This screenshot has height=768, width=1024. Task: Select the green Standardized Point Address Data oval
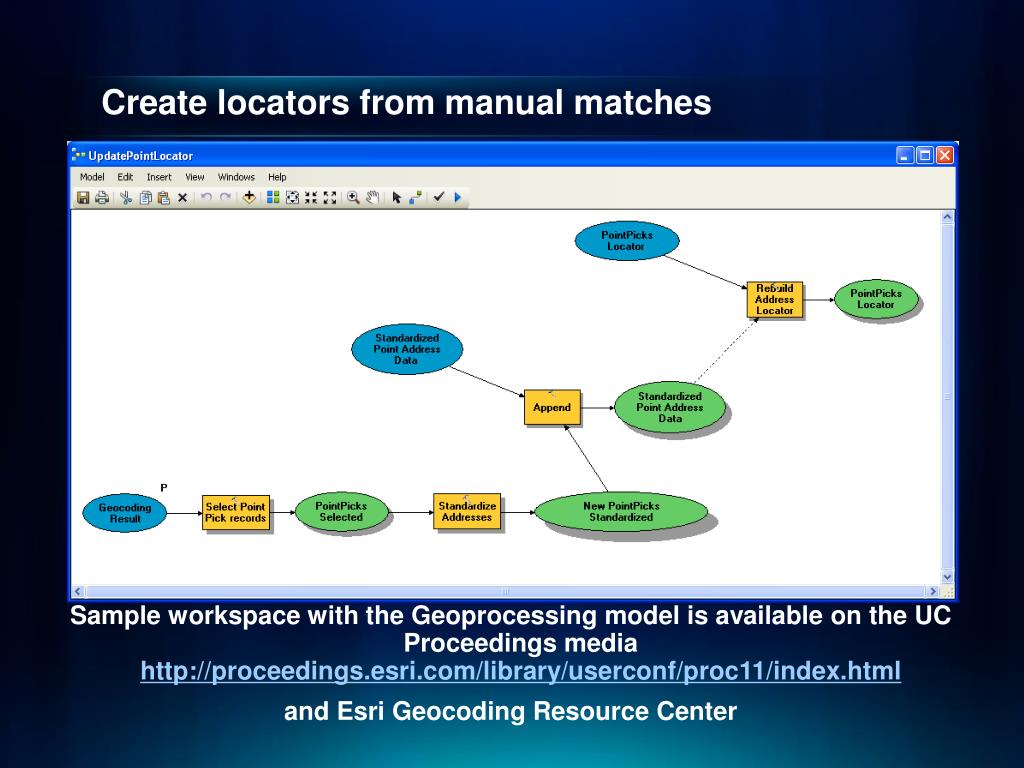point(670,408)
